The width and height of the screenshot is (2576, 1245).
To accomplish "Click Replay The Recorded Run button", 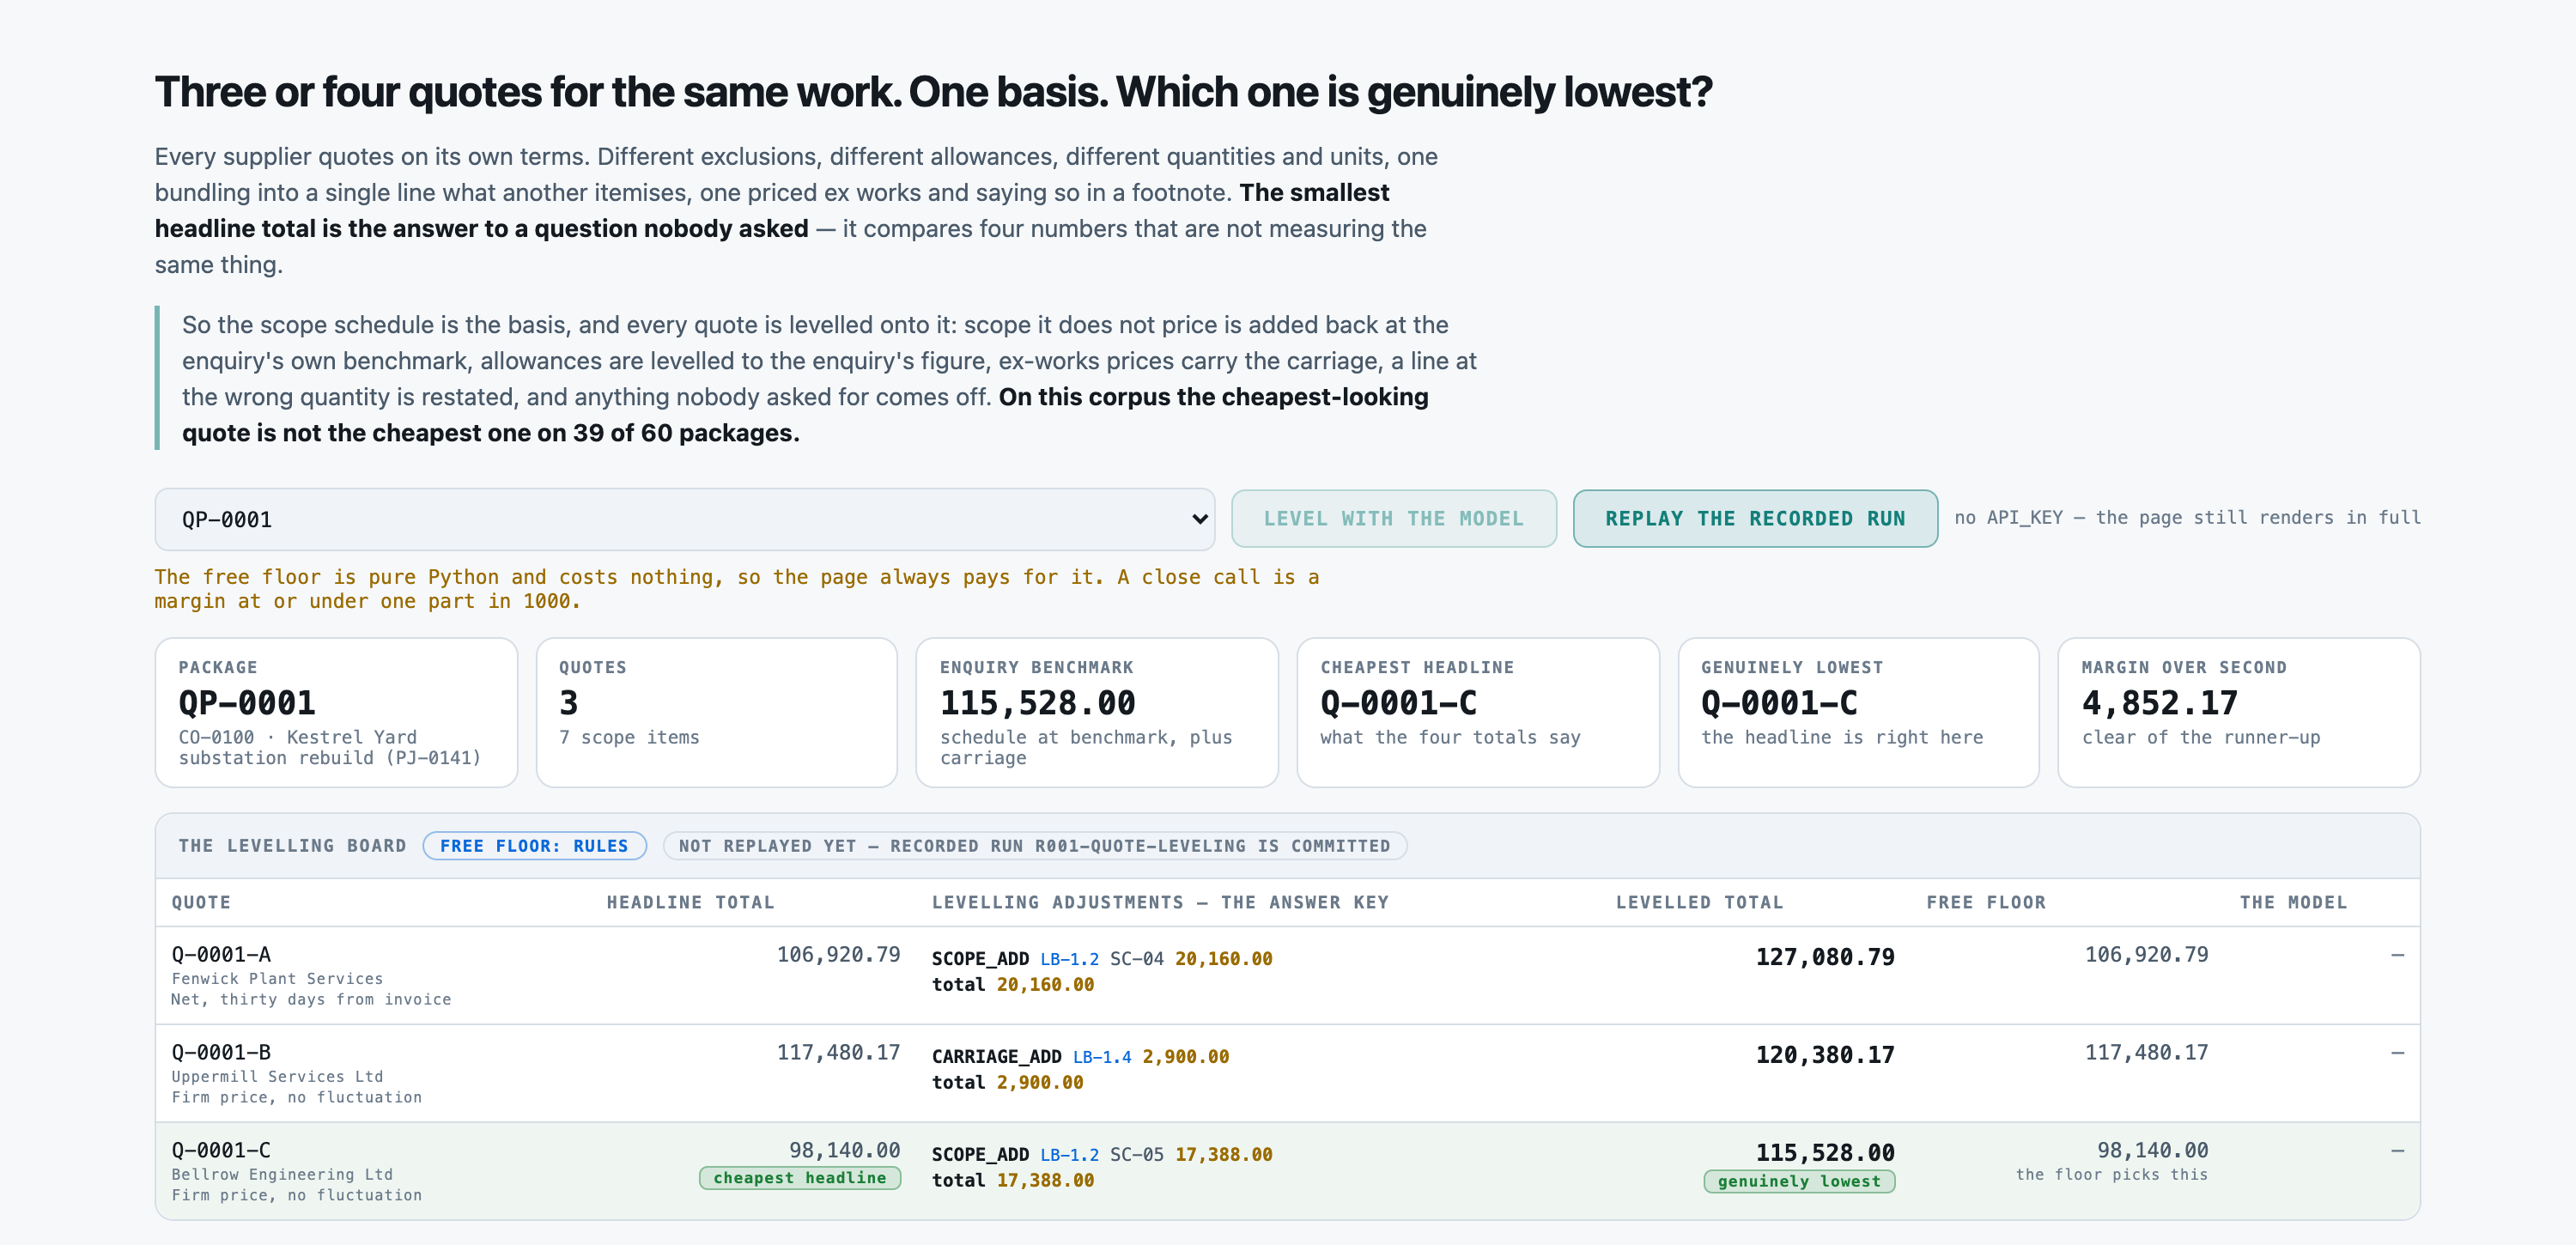I will tap(1755, 518).
